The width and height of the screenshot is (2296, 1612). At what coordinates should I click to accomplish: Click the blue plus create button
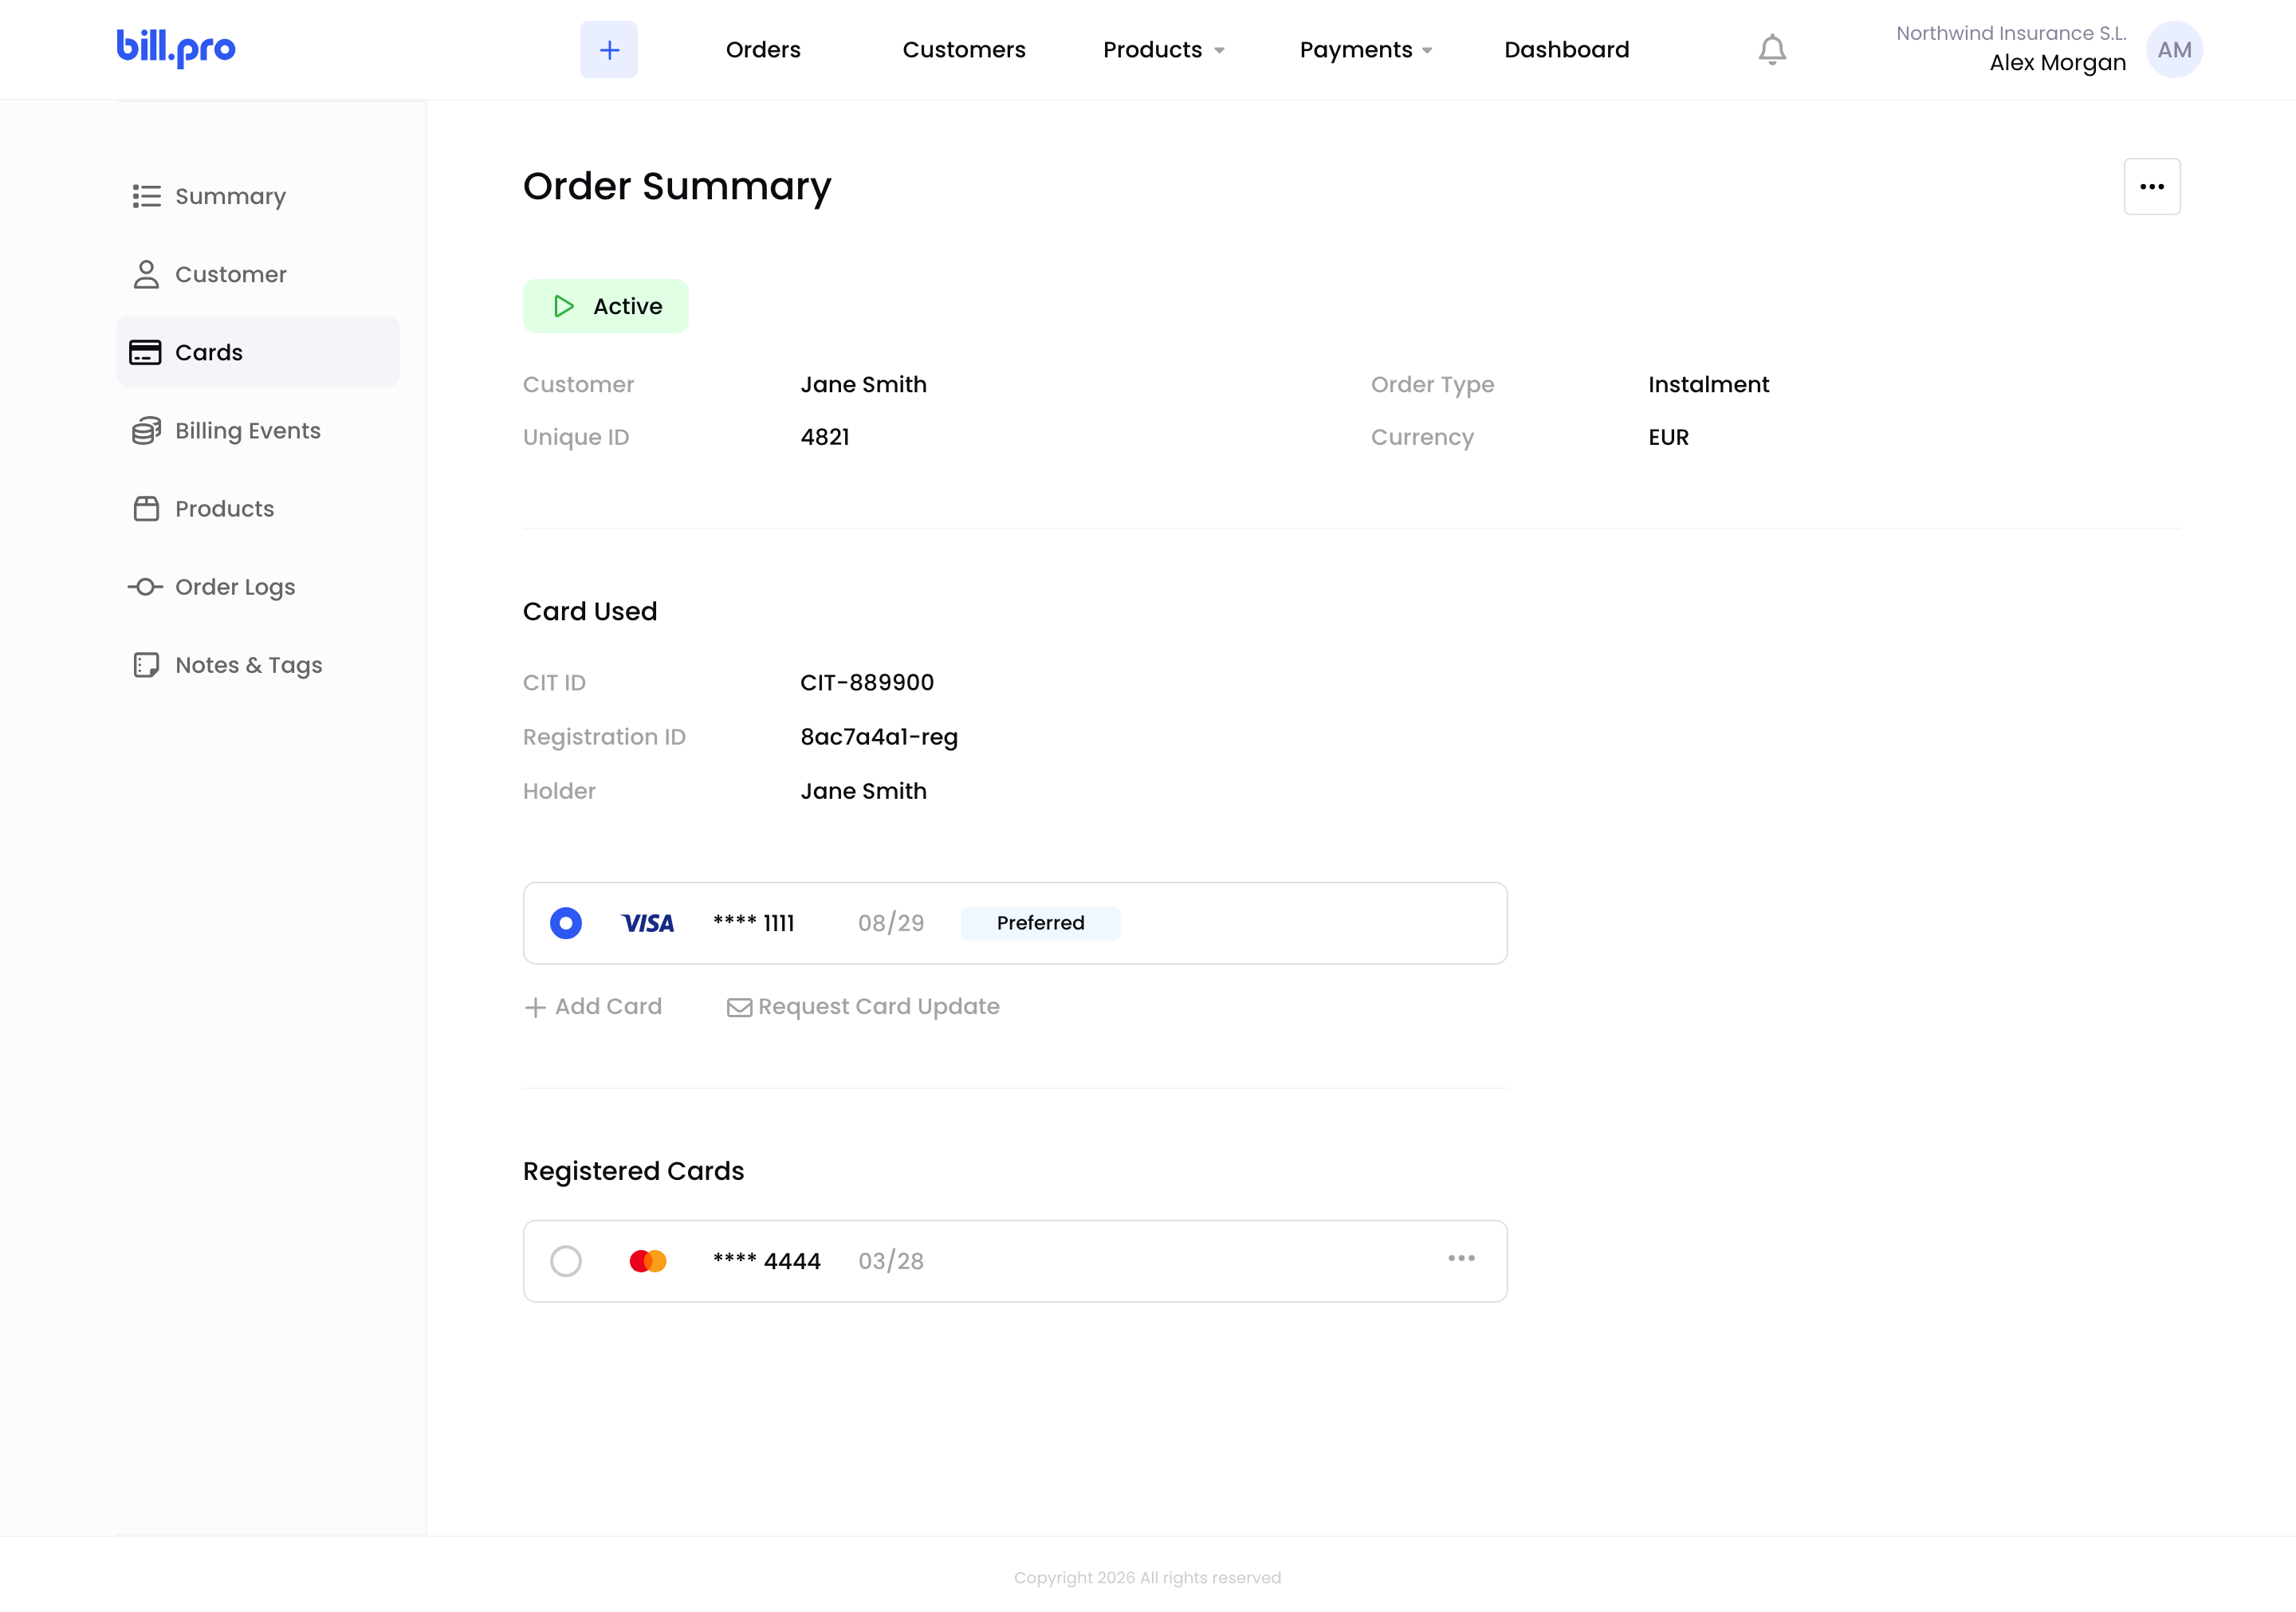(609, 50)
